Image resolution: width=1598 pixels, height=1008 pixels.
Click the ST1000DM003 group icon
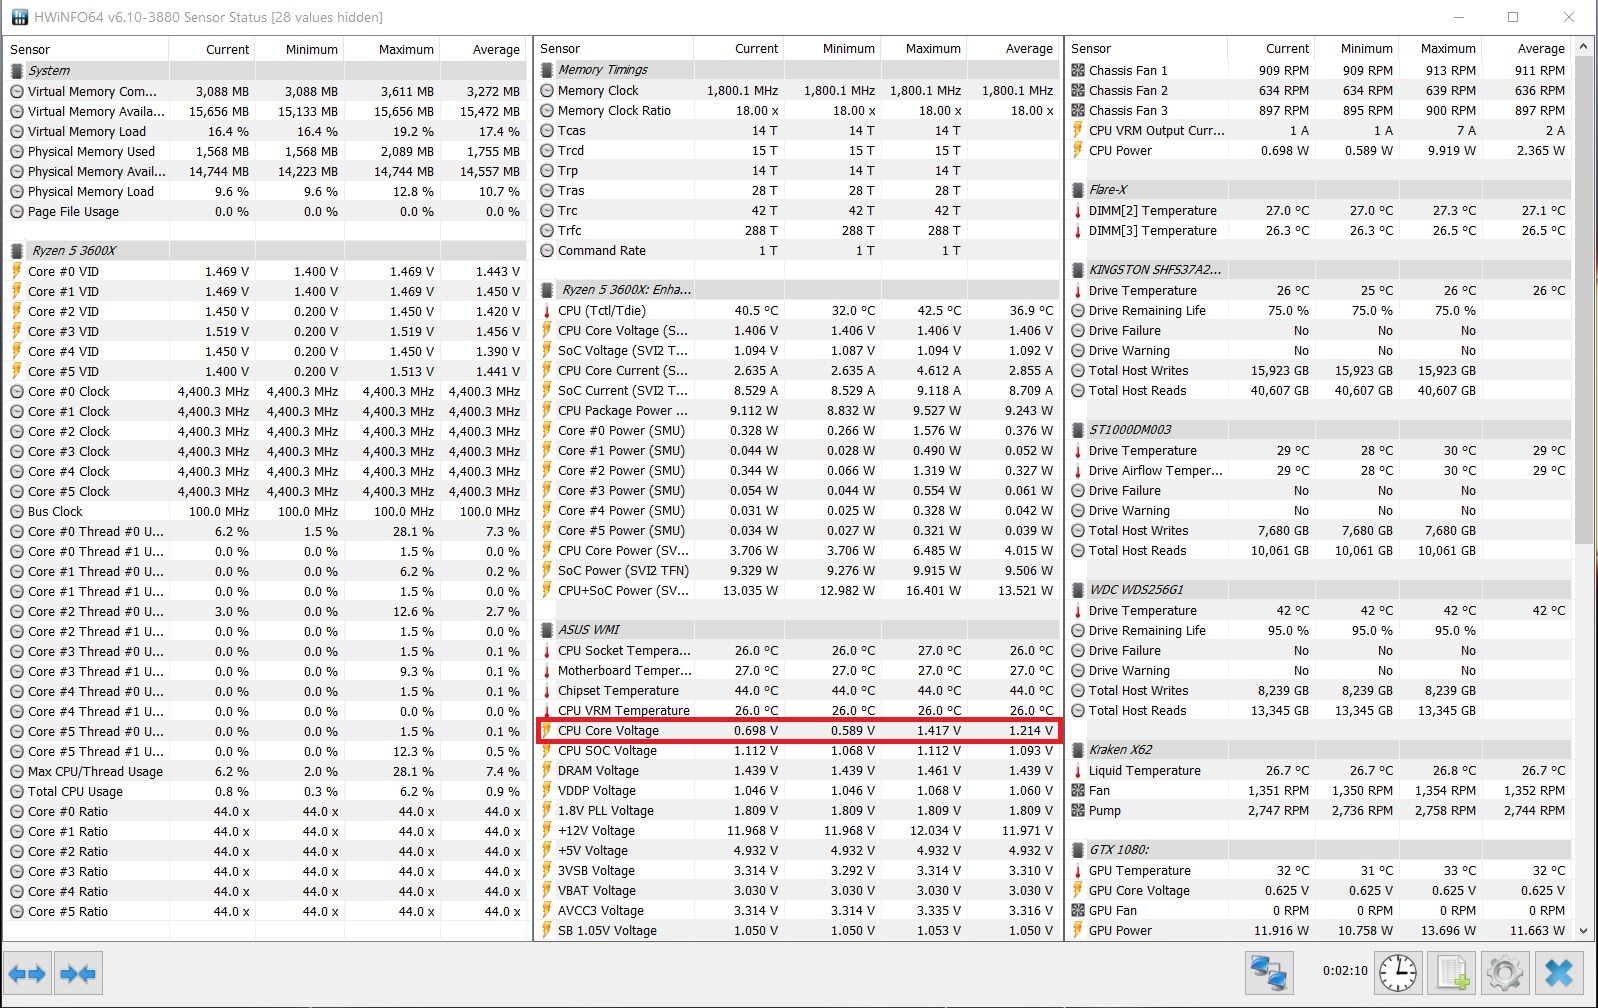(x=1078, y=430)
